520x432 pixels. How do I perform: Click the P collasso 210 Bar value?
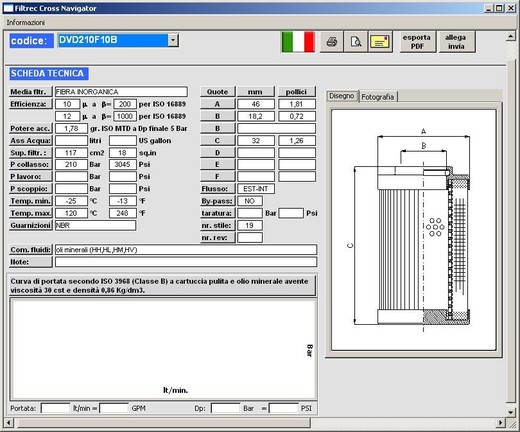pyautogui.click(x=71, y=164)
